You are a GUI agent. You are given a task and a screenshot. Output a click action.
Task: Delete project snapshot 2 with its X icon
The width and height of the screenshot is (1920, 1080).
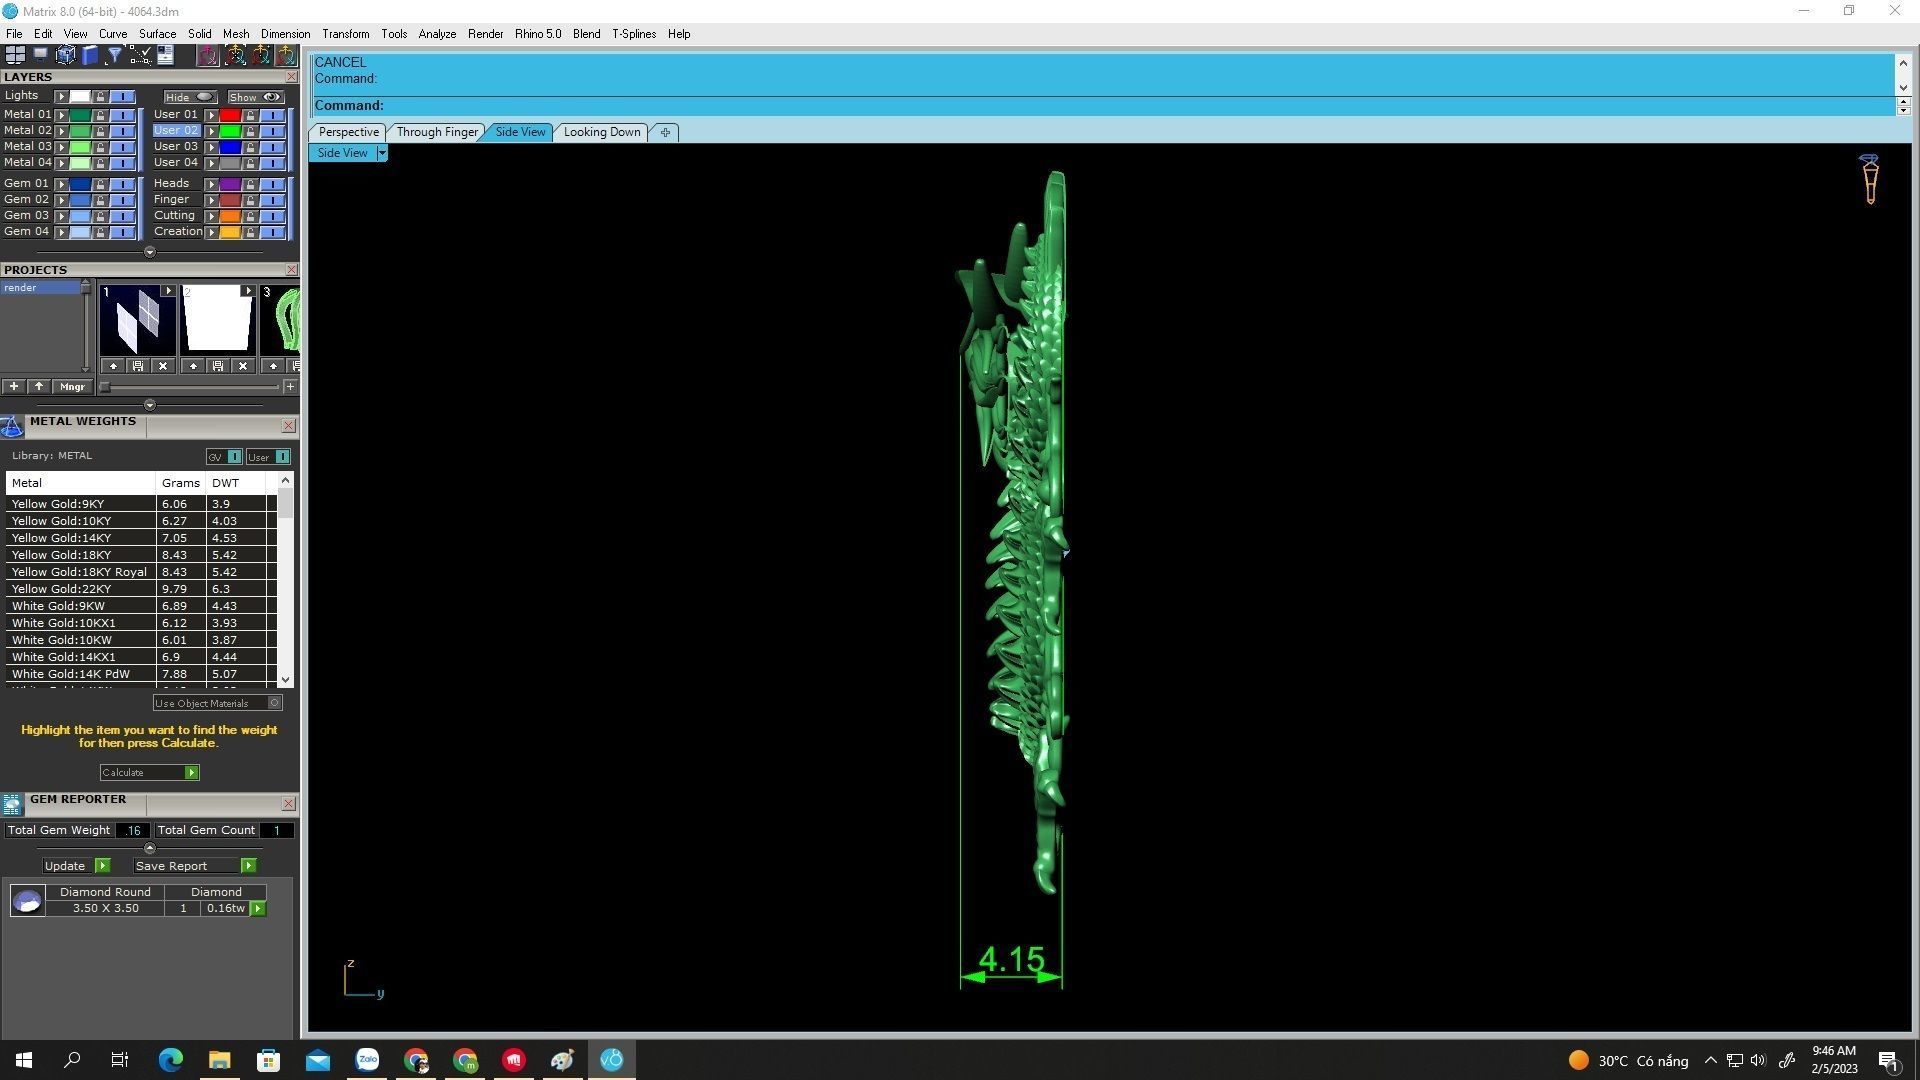[243, 366]
